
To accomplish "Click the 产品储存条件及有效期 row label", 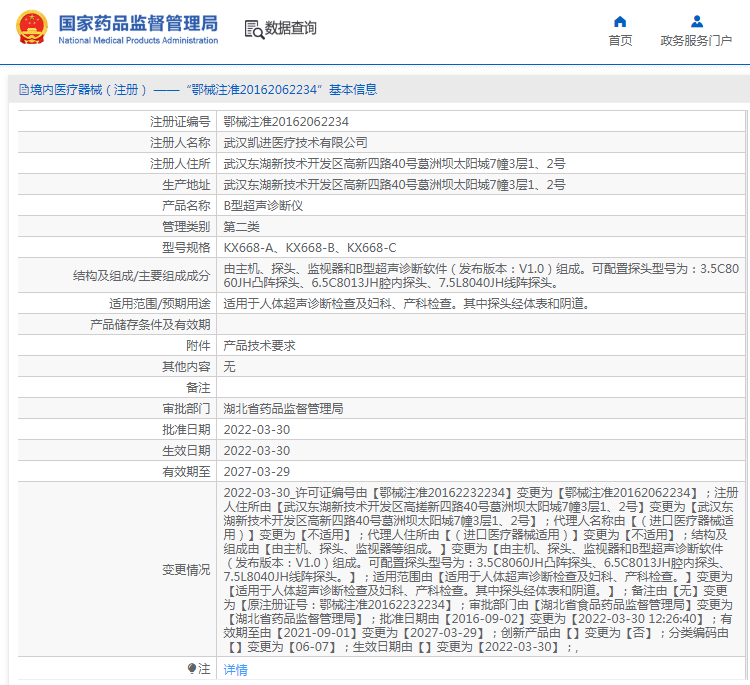I will (150, 325).
